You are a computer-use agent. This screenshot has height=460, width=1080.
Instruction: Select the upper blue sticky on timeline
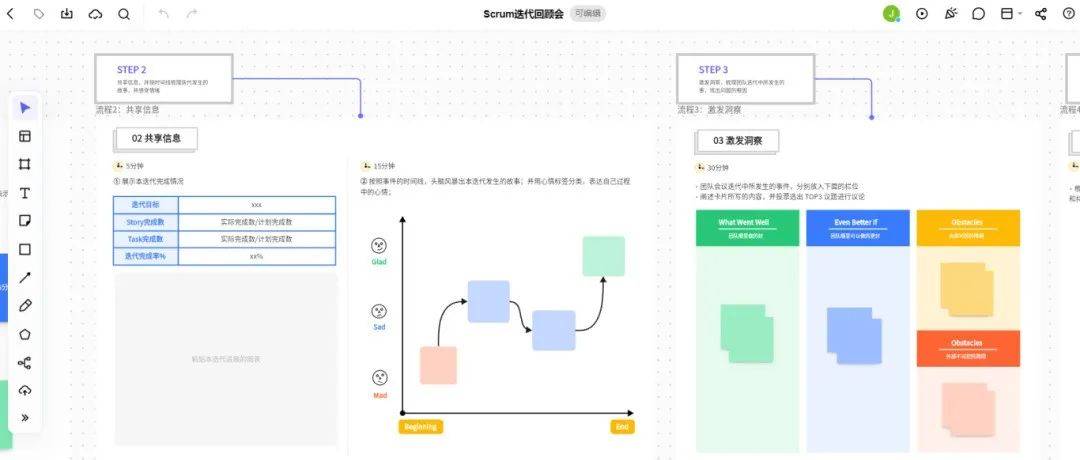click(x=489, y=301)
